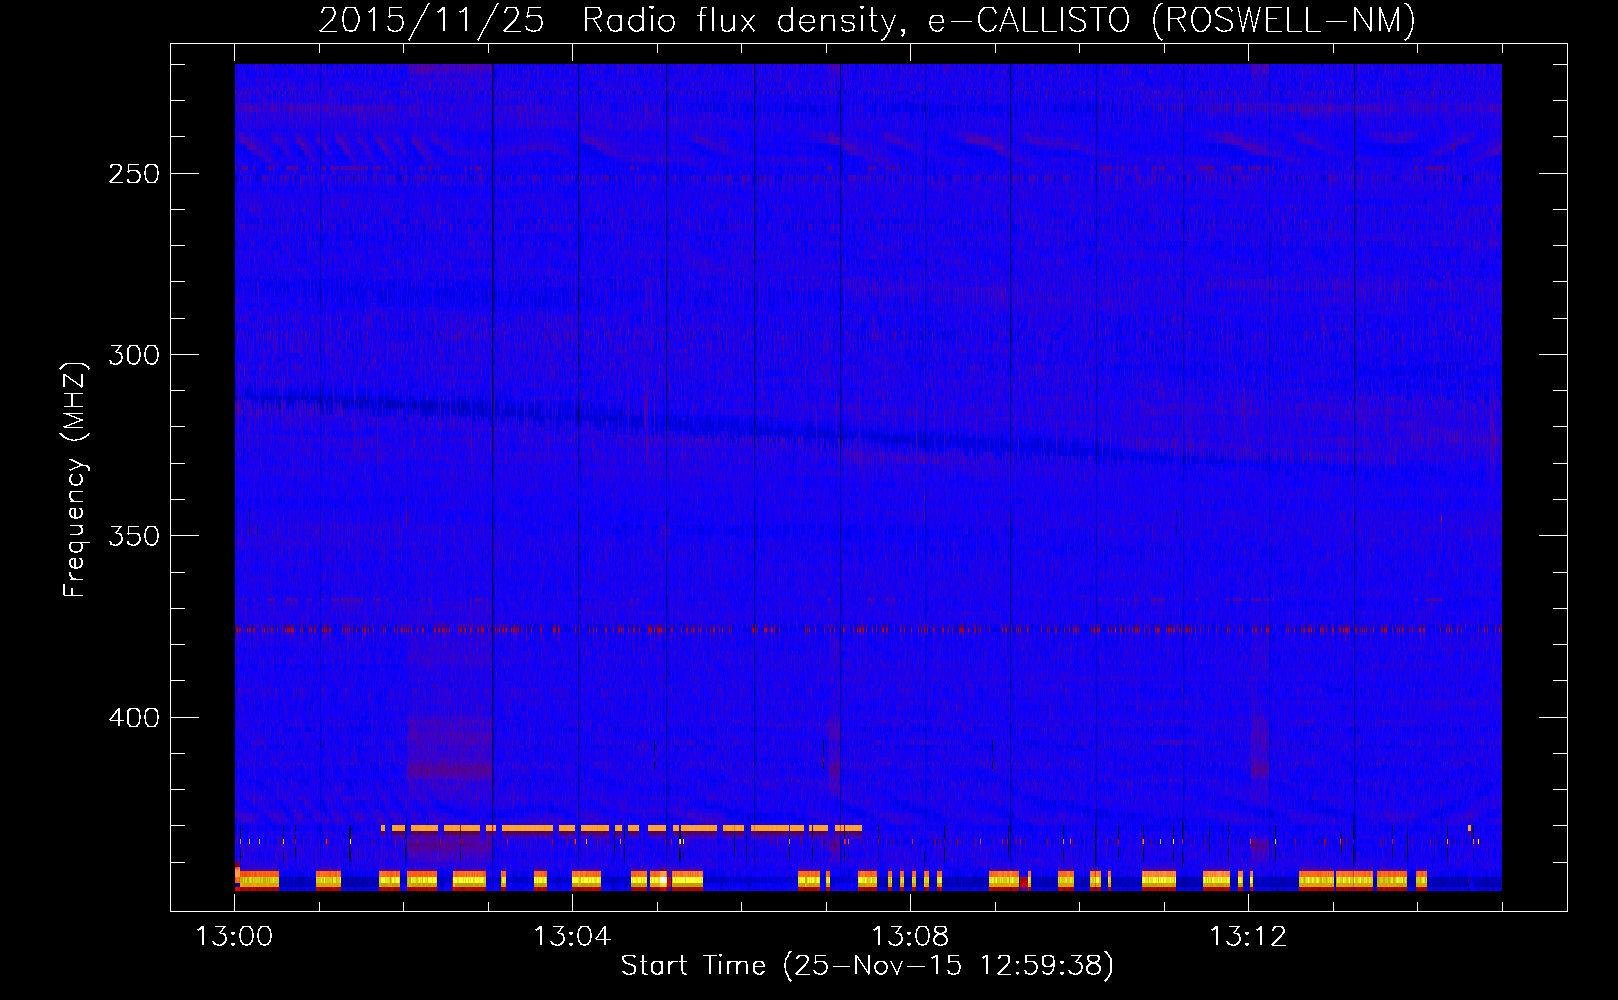Click the 13:12 time tick label

pos(1248,937)
